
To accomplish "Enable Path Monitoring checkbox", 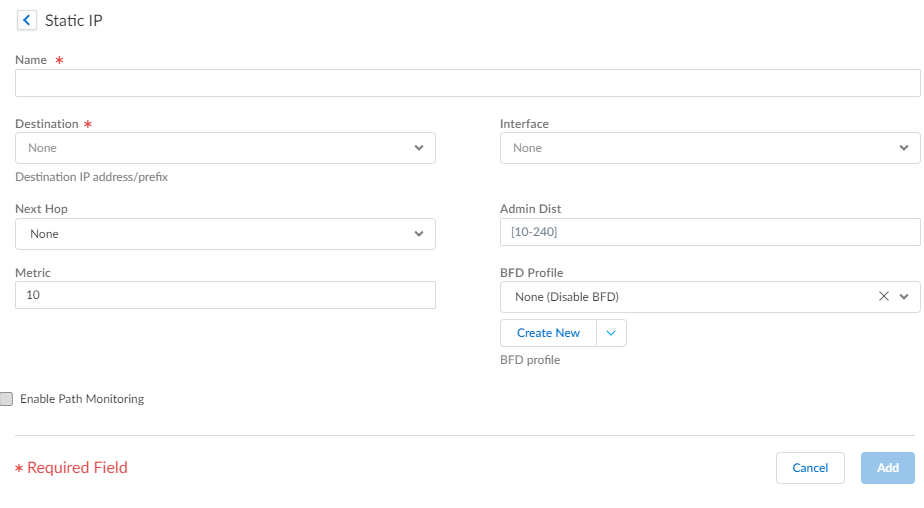I will 7,399.
